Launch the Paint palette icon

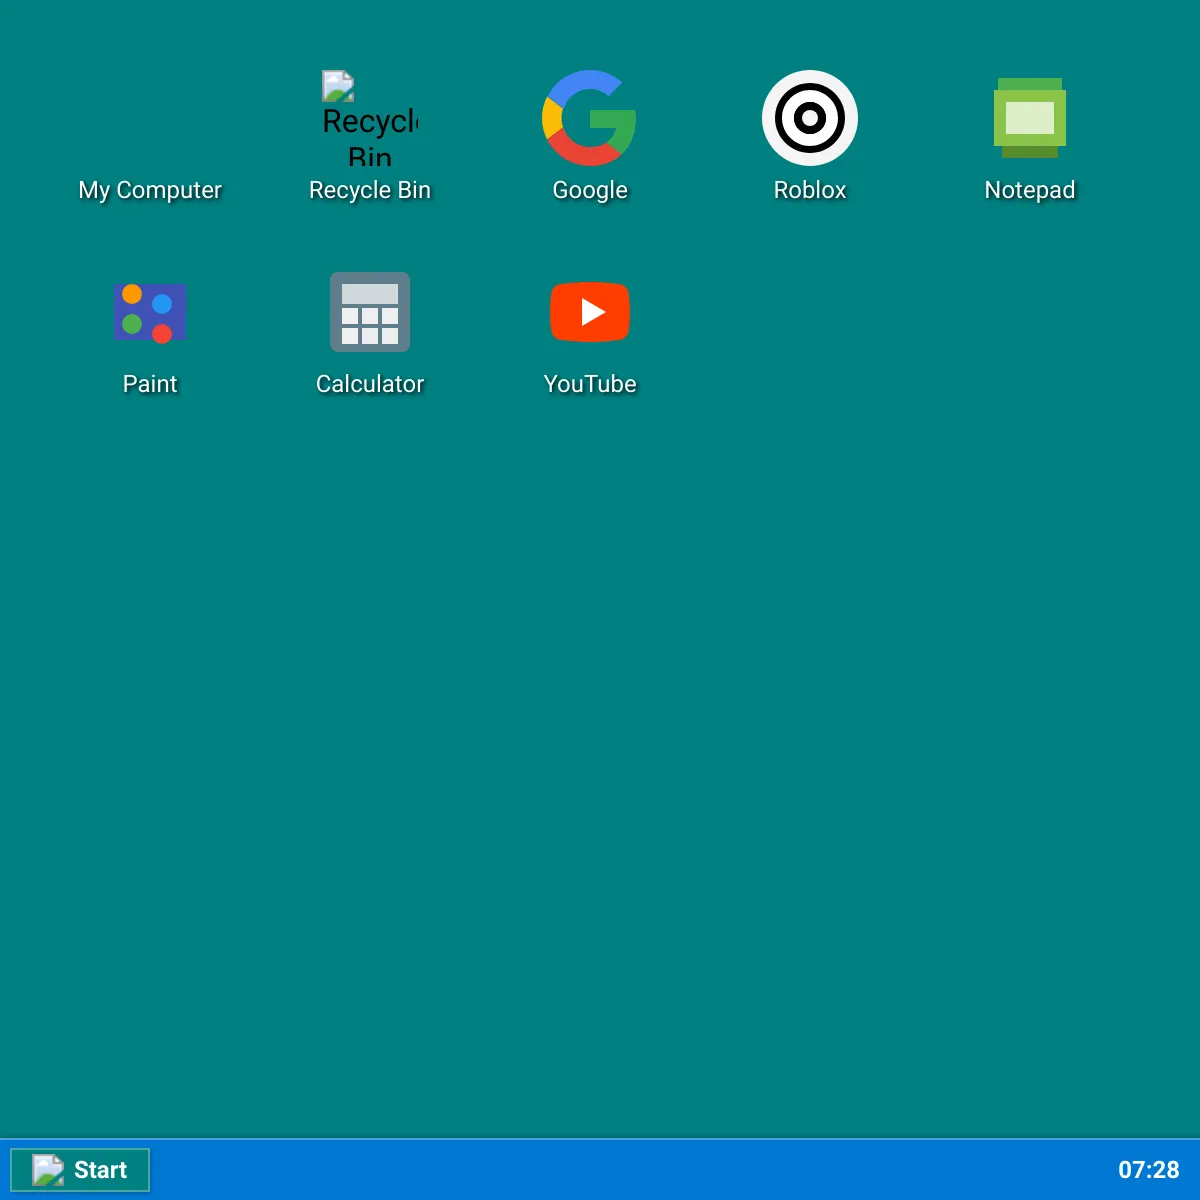[x=150, y=312]
